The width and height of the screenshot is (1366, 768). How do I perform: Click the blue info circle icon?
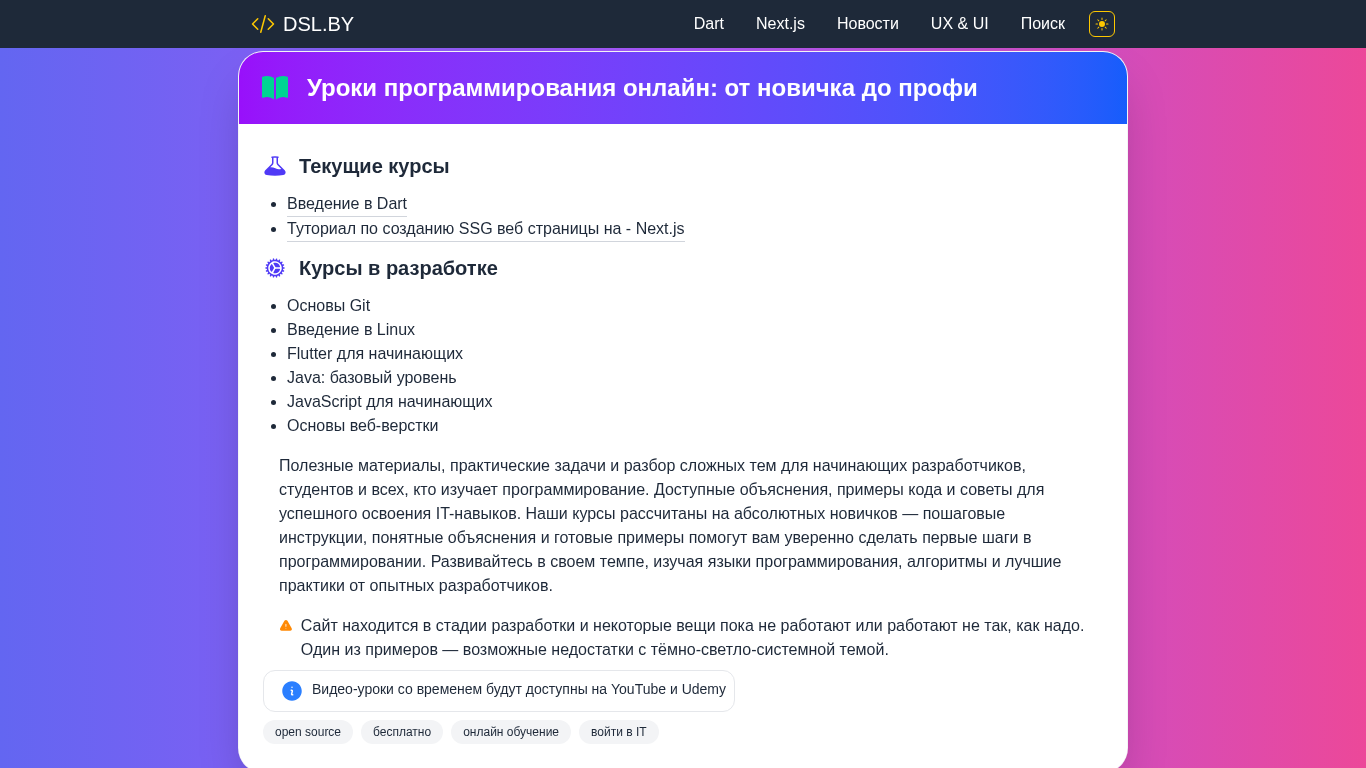coord(292,691)
